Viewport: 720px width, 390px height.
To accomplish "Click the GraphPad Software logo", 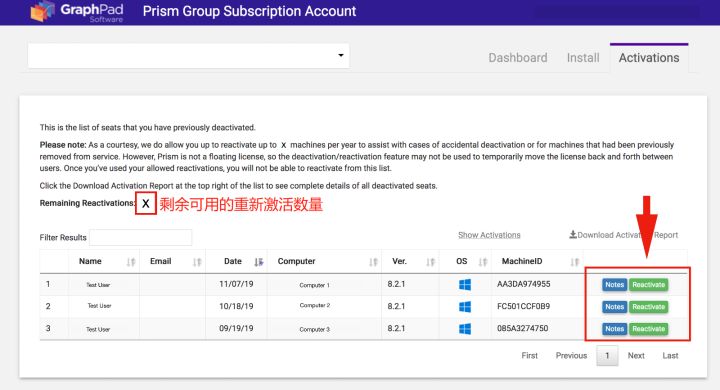I will point(77,11).
